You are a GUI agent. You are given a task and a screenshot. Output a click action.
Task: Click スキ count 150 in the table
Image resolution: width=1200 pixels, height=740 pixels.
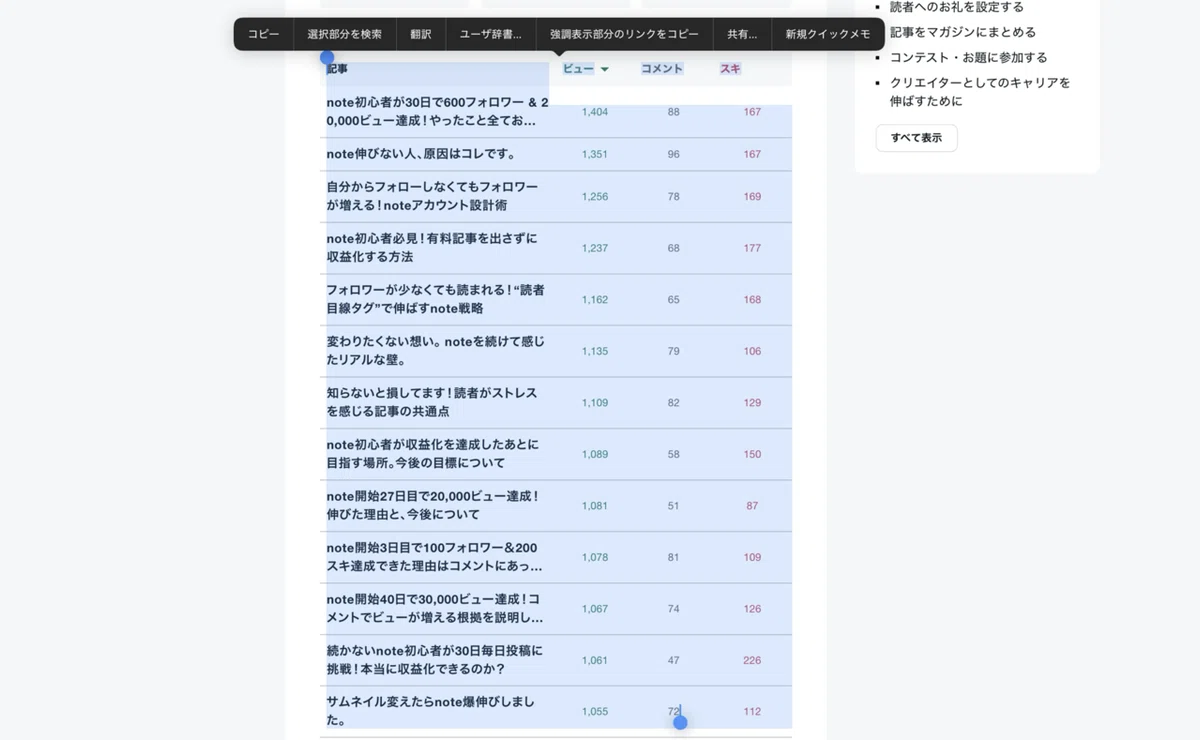(752, 454)
